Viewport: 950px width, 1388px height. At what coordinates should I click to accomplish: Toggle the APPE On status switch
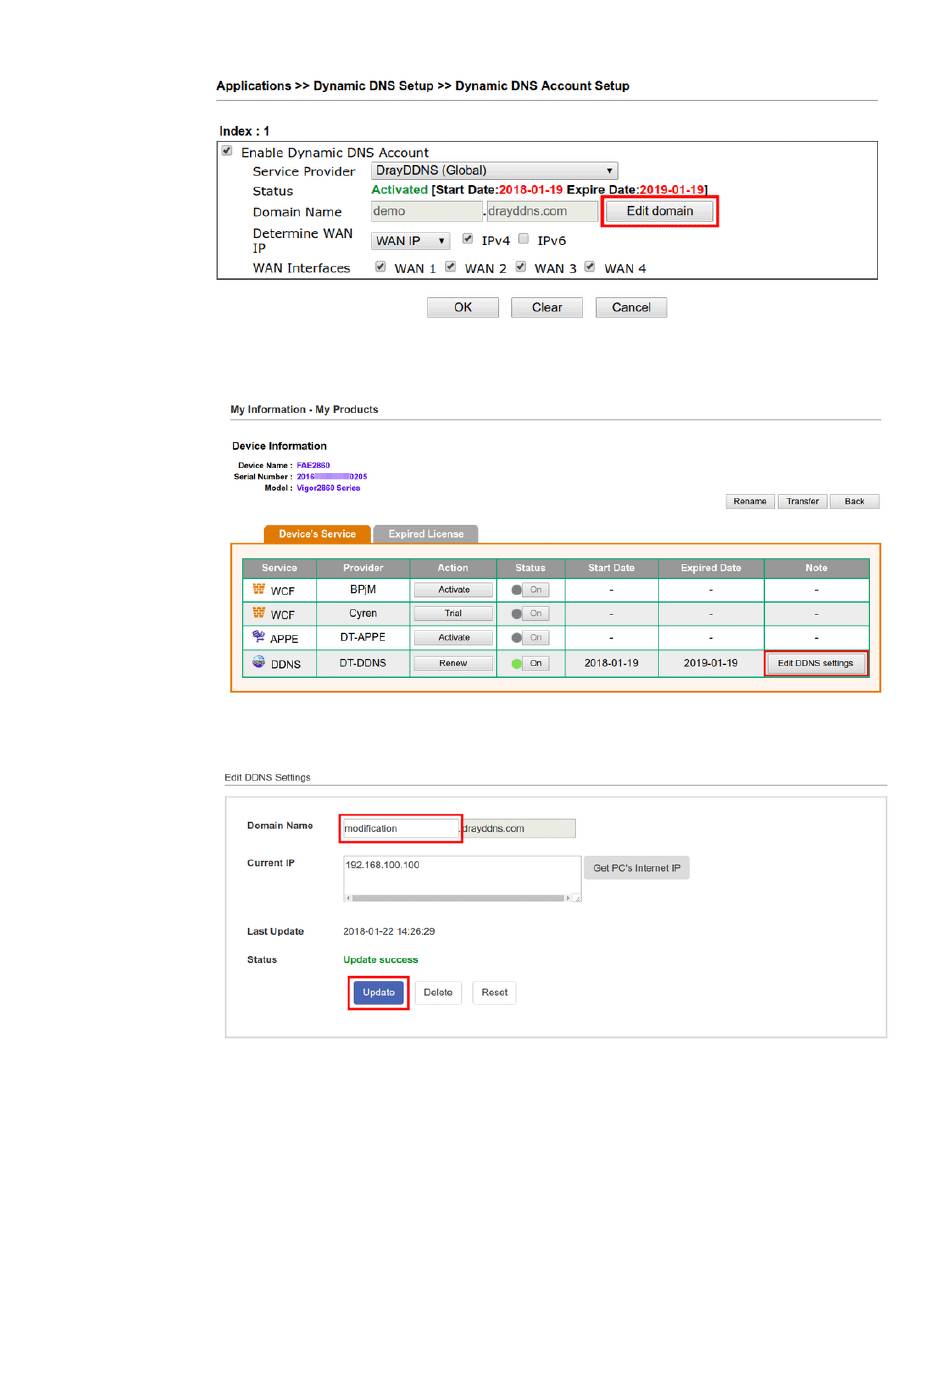coord(529,638)
